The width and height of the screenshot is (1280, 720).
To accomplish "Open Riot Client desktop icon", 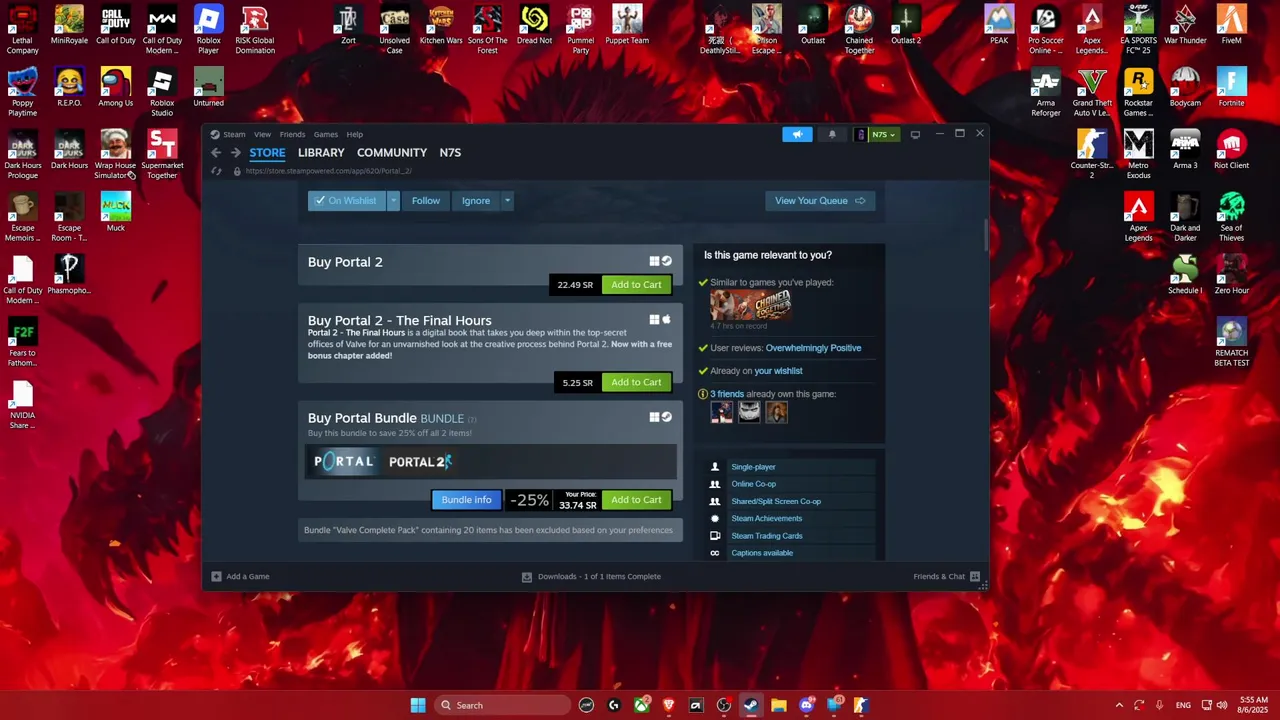I will [x=1231, y=150].
